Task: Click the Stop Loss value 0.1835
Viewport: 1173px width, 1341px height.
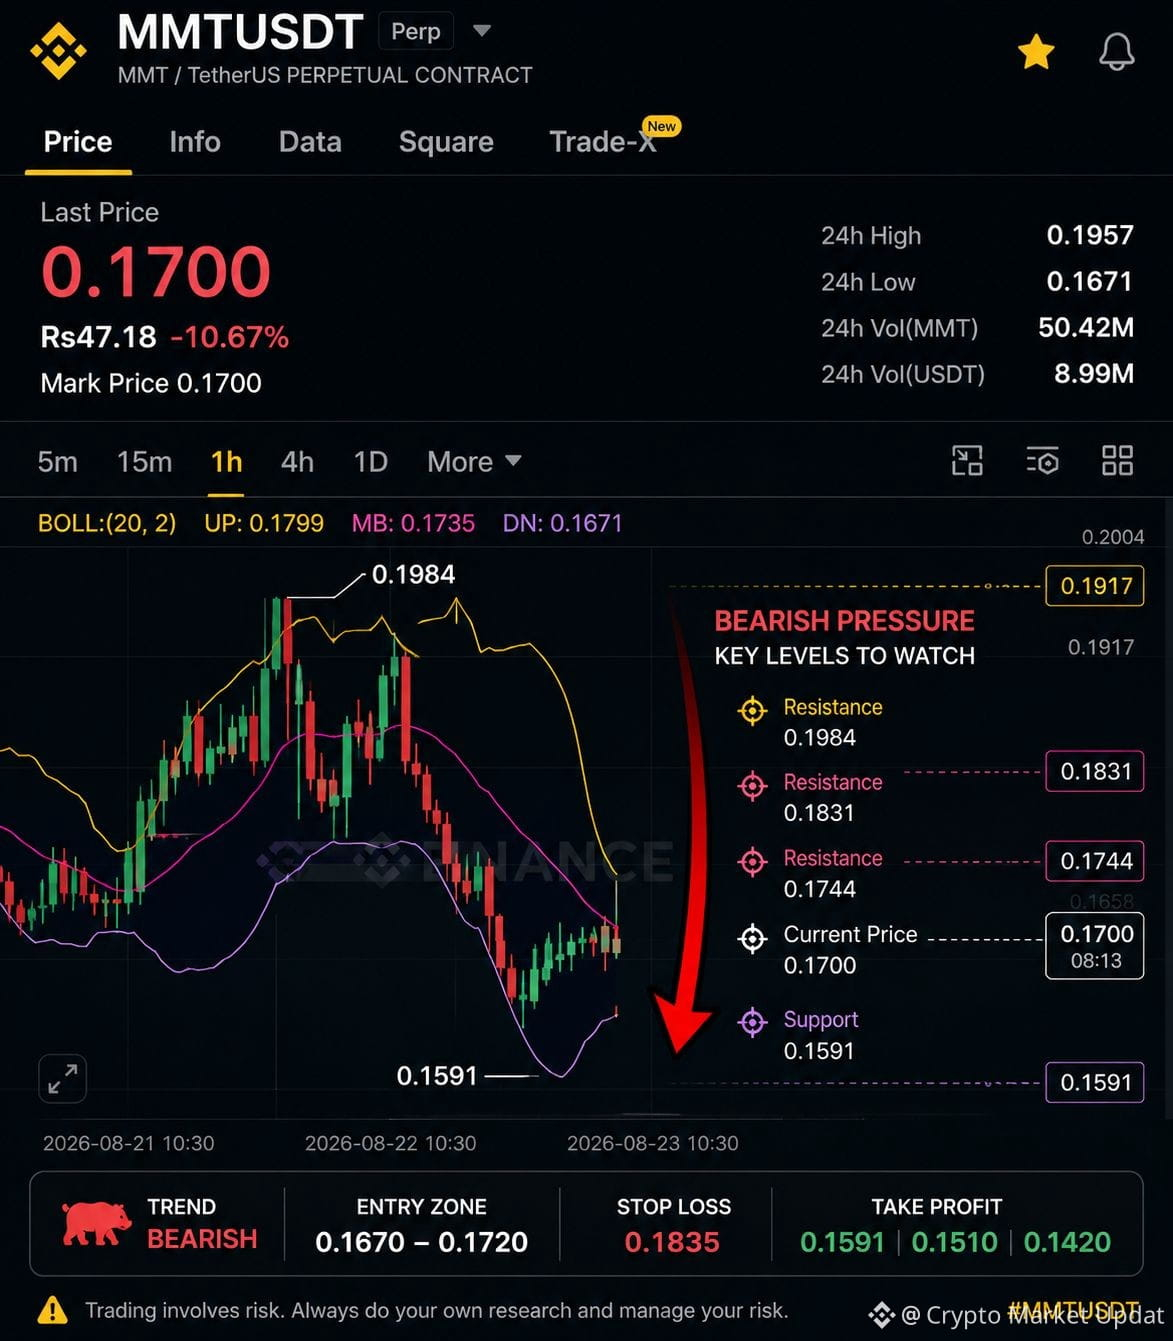Action: tap(672, 1242)
